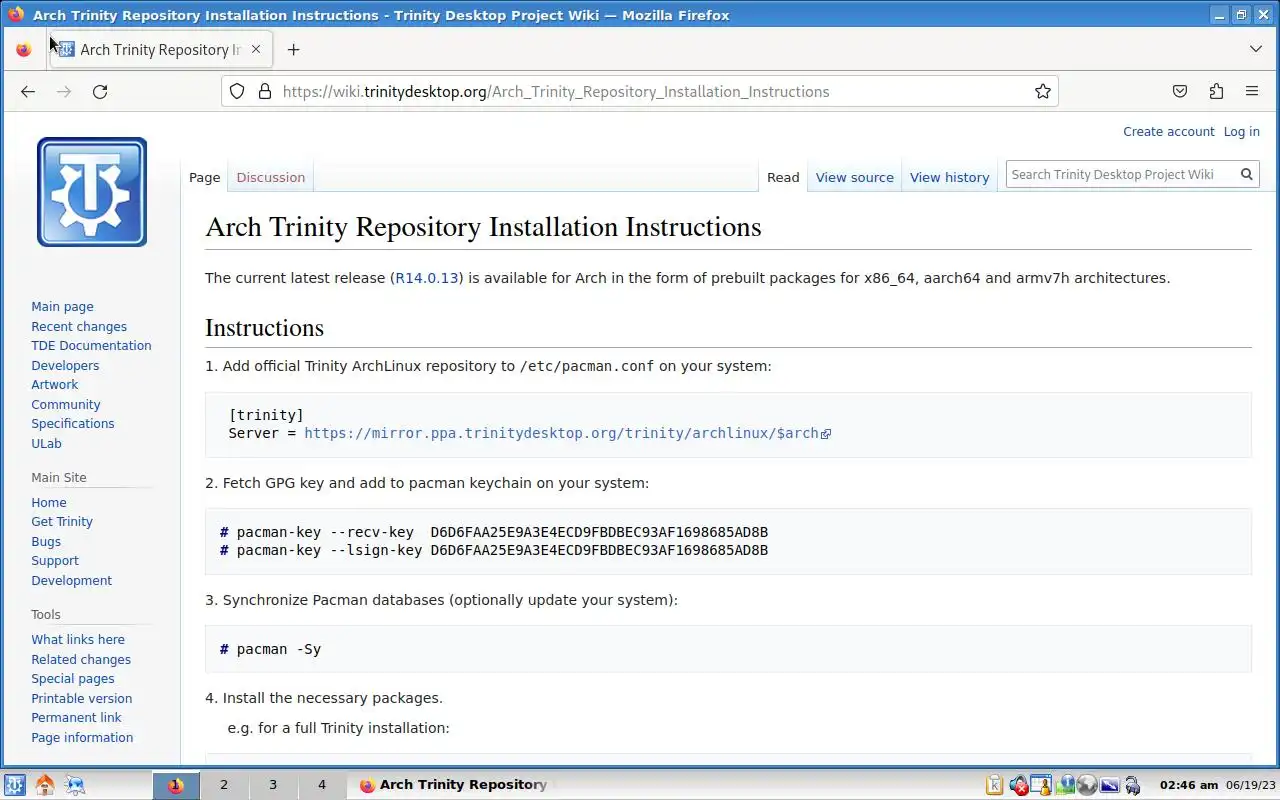The image size is (1280, 800).
Task: Open a new browser tab
Action: [x=293, y=49]
